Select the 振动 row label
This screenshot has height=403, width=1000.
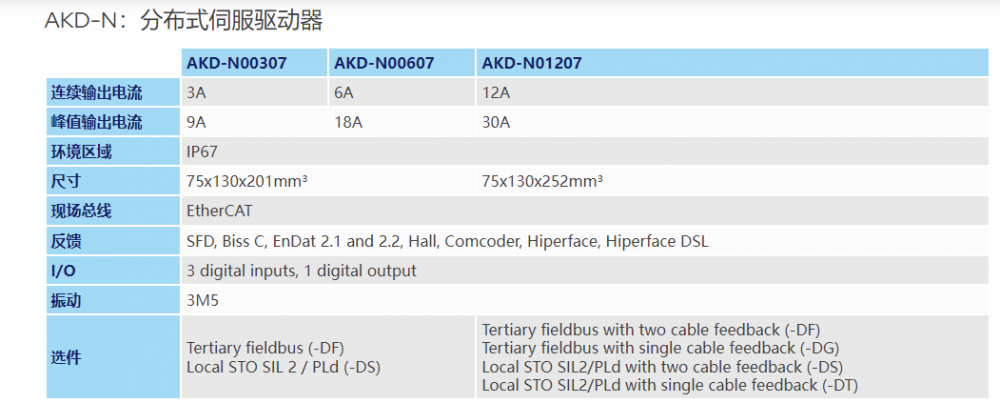pos(66,300)
